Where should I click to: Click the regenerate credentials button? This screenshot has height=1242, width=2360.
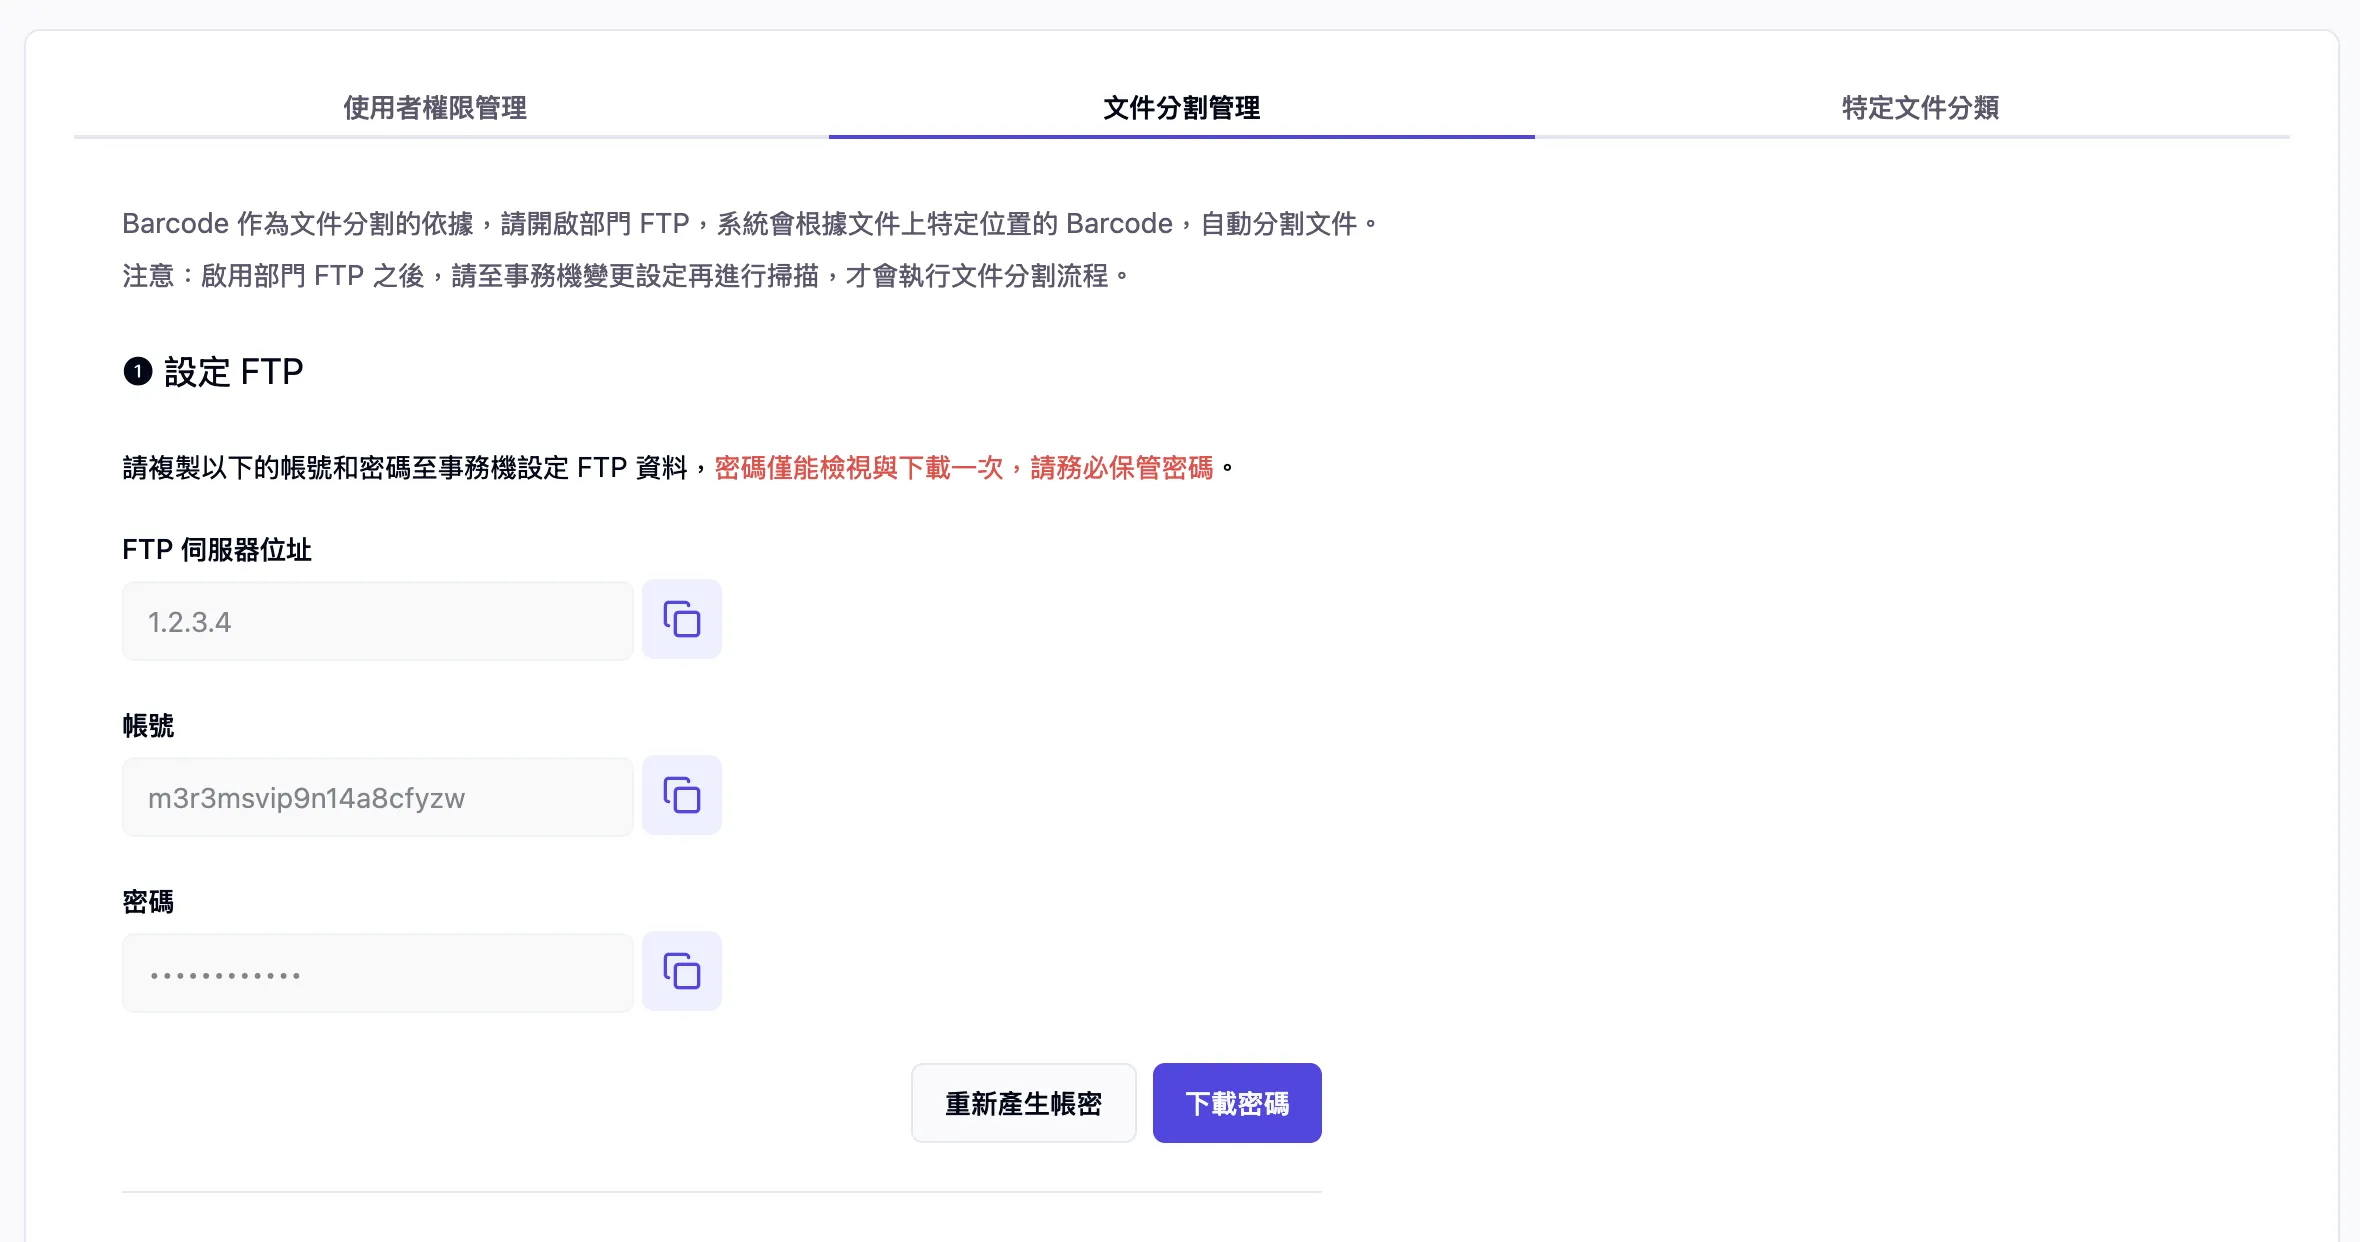pyautogui.click(x=1023, y=1103)
